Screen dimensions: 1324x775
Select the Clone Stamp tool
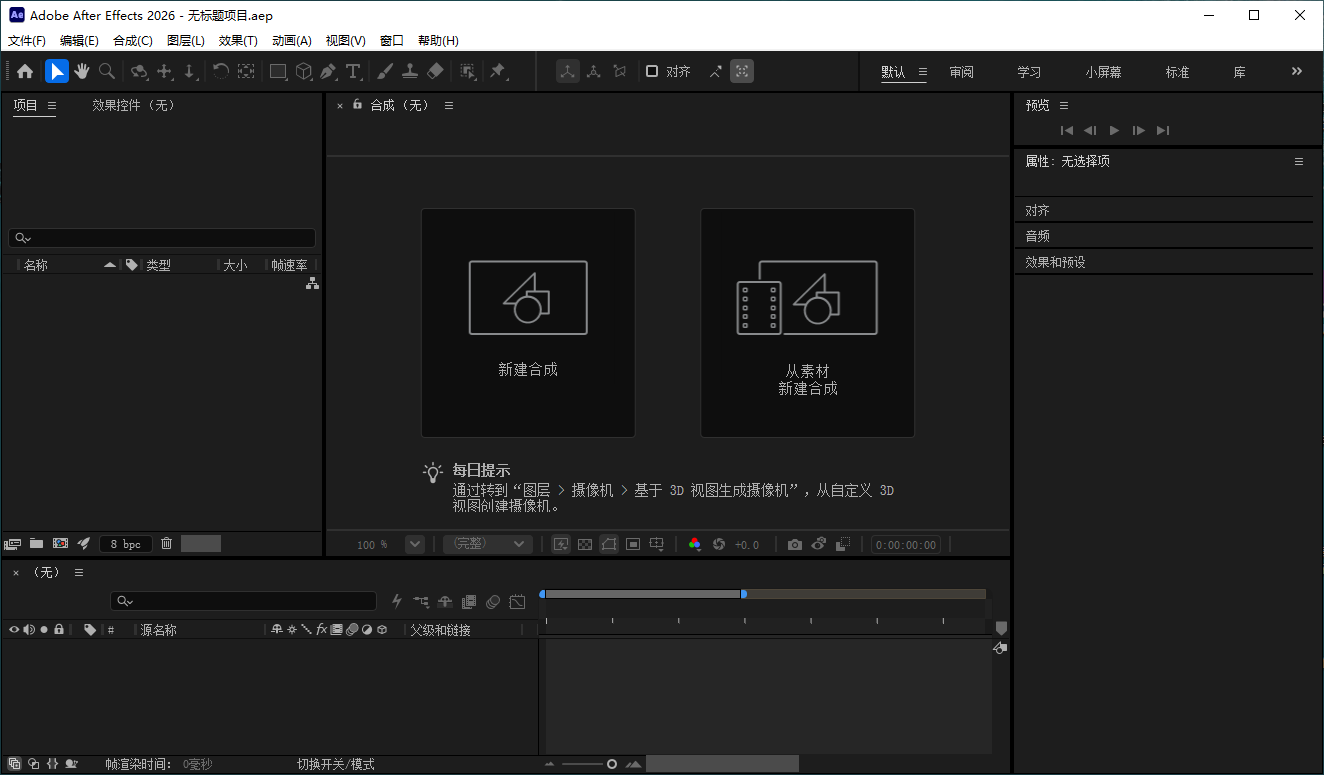point(410,71)
